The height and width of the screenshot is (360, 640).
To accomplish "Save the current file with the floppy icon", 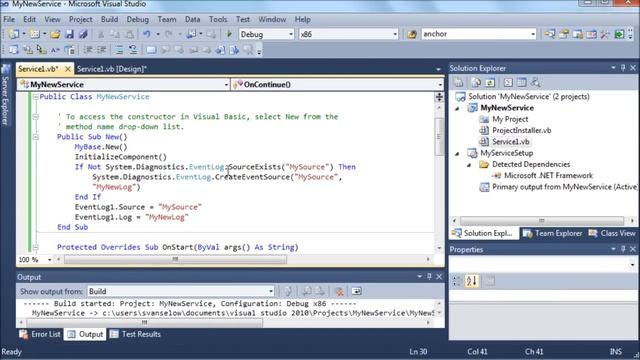I will [69, 34].
